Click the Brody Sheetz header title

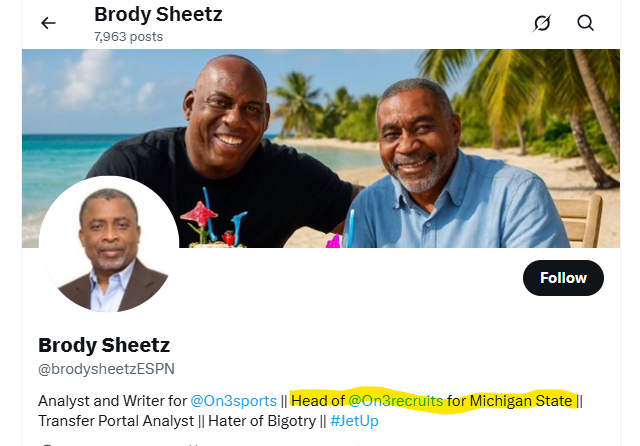[158, 15]
